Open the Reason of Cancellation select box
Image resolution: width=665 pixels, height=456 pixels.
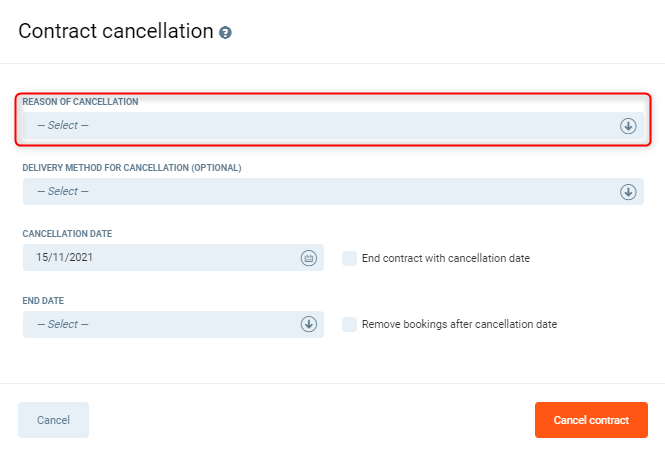[x=320, y=126]
